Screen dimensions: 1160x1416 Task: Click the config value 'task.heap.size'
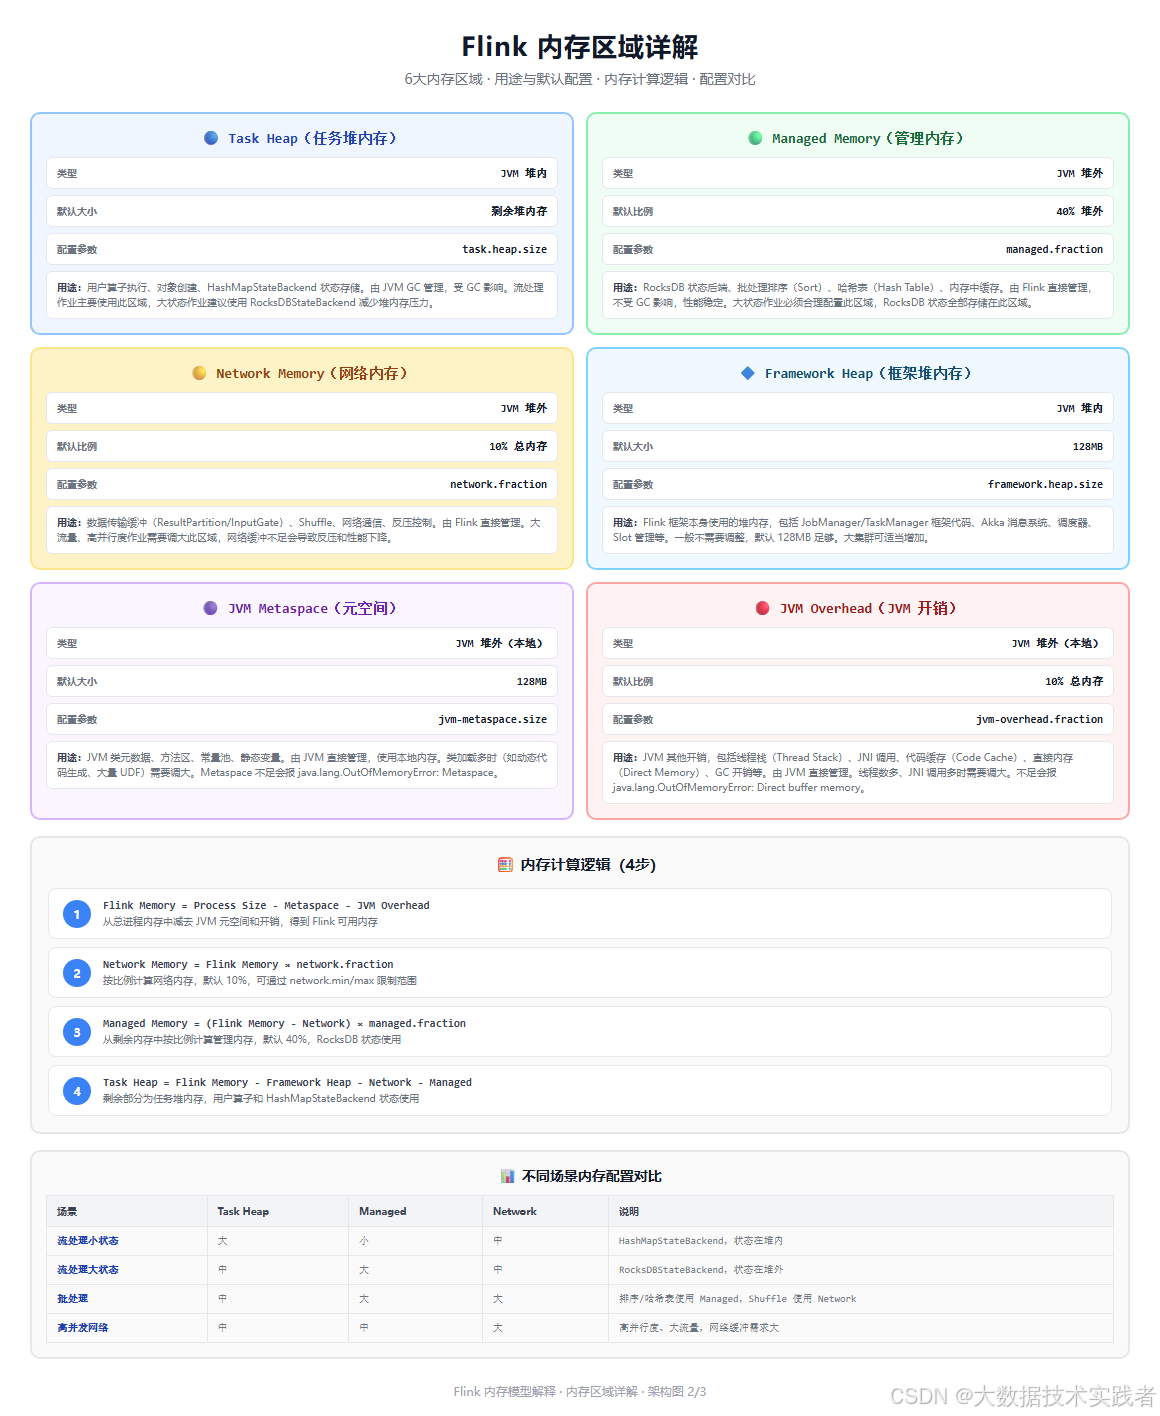click(x=504, y=249)
